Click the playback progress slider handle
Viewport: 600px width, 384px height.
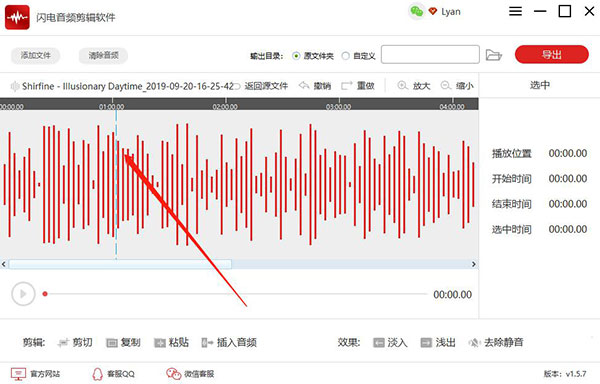coord(45,294)
